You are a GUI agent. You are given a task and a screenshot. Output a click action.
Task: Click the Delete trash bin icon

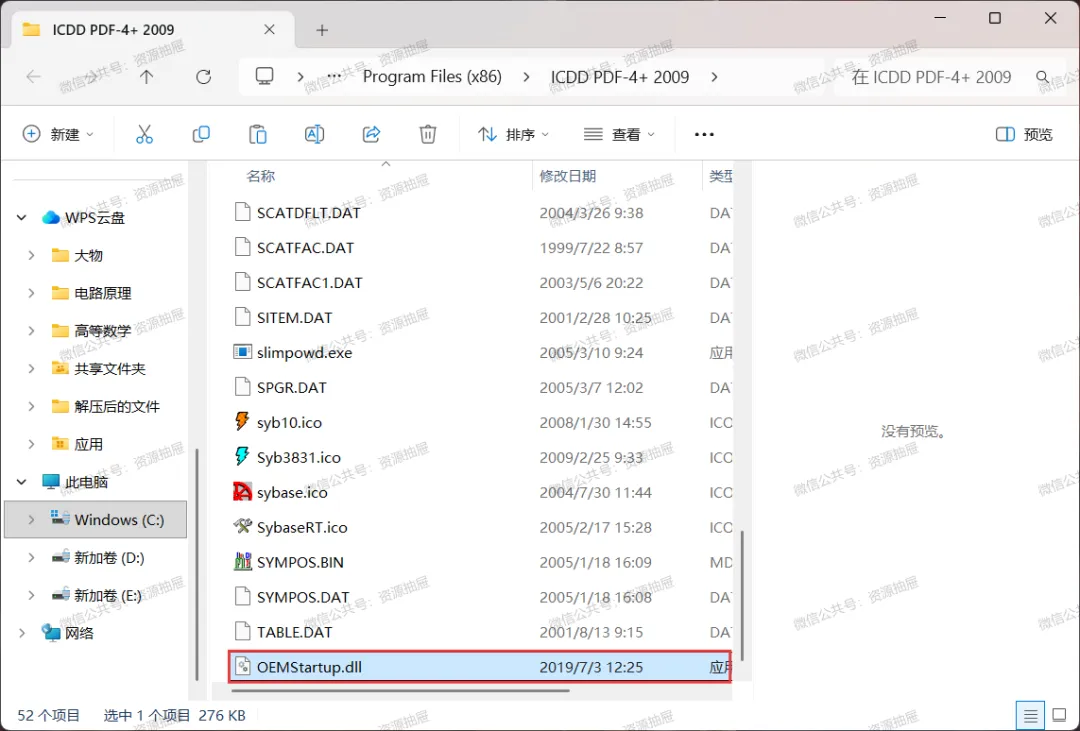(x=428, y=134)
